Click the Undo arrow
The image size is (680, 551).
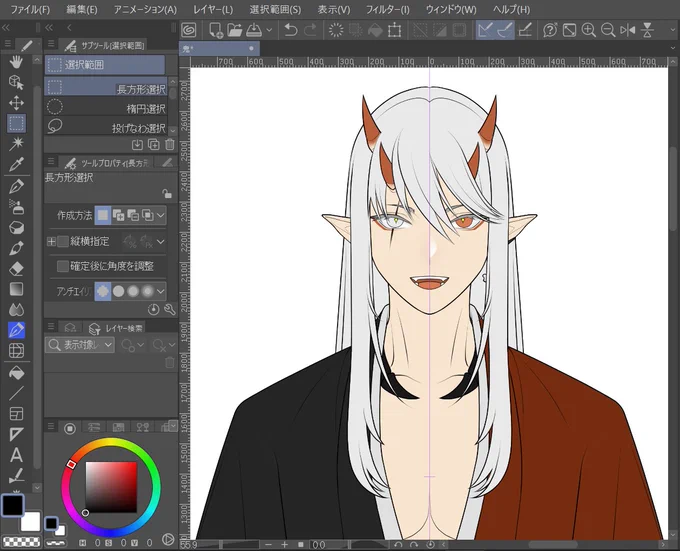pyautogui.click(x=291, y=30)
